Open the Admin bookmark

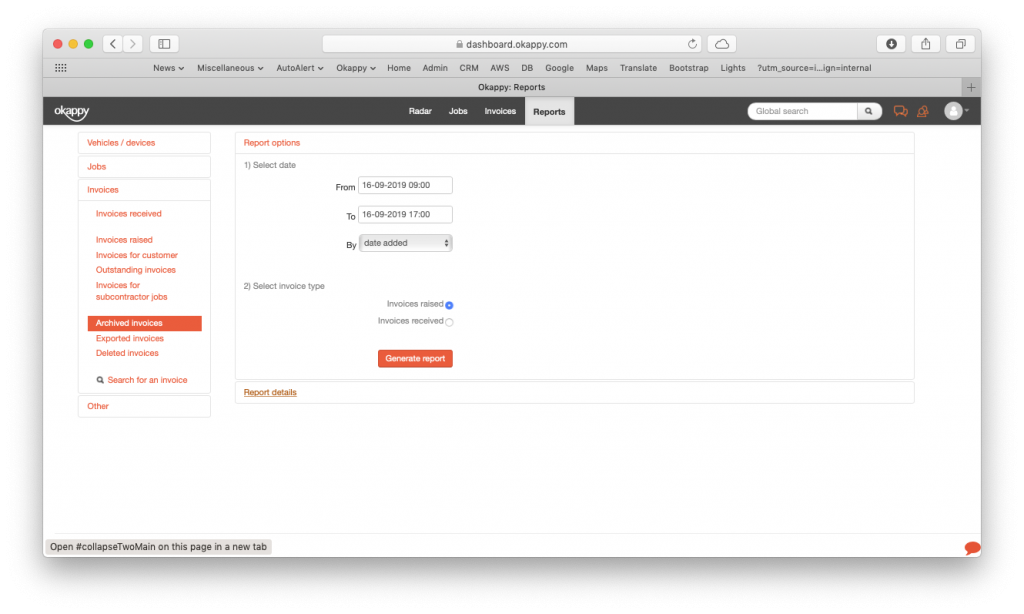(435, 68)
